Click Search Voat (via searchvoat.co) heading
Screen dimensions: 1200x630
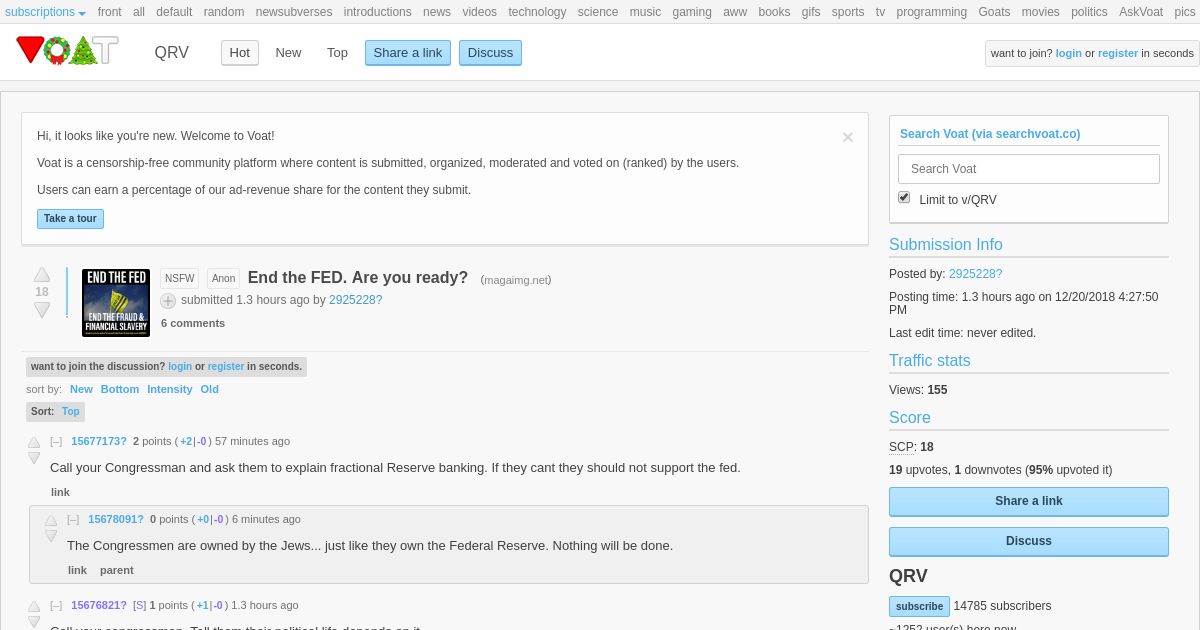(990, 134)
